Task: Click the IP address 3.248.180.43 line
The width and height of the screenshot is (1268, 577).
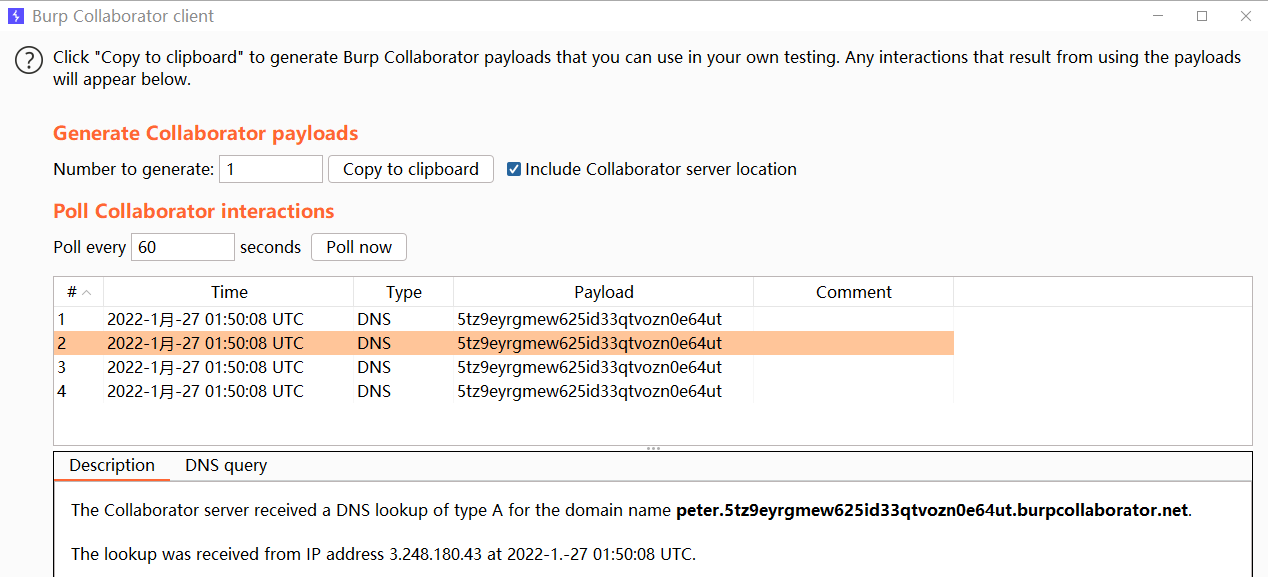Action: coord(383,554)
